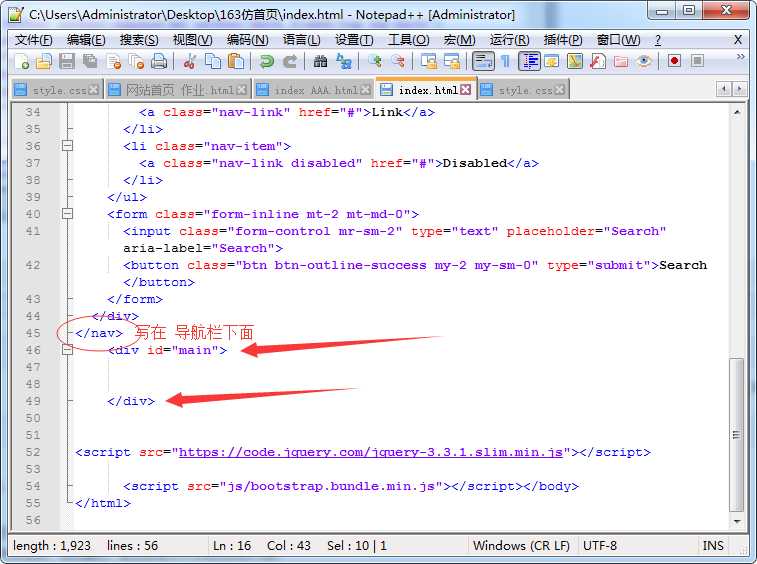Open the Replace dialog icon
The height and width of the screenshot is (564, 757).
(344, 62)
